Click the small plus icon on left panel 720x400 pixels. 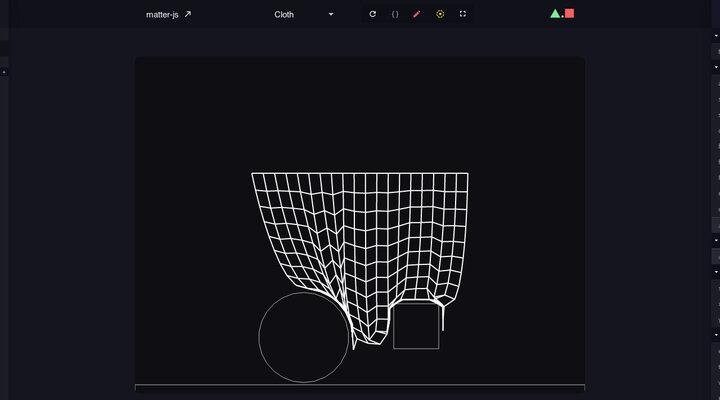(3, 72)
